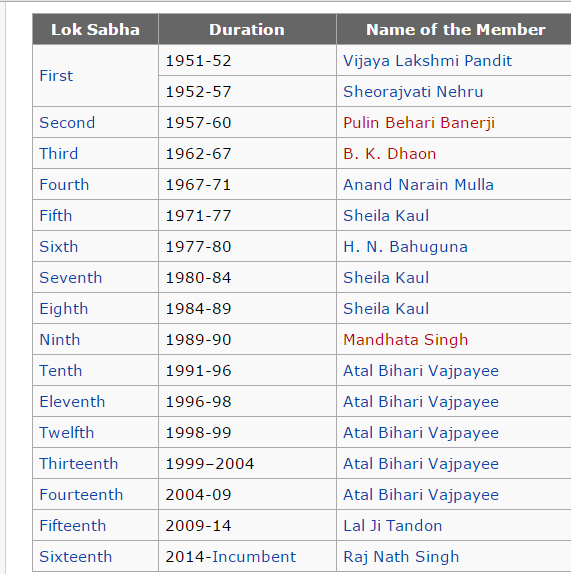The height and width of the screenshot is (574, 571).
Task: Open Atal Bihari Vajpayee in 2004-09 row
Action: 421,495
